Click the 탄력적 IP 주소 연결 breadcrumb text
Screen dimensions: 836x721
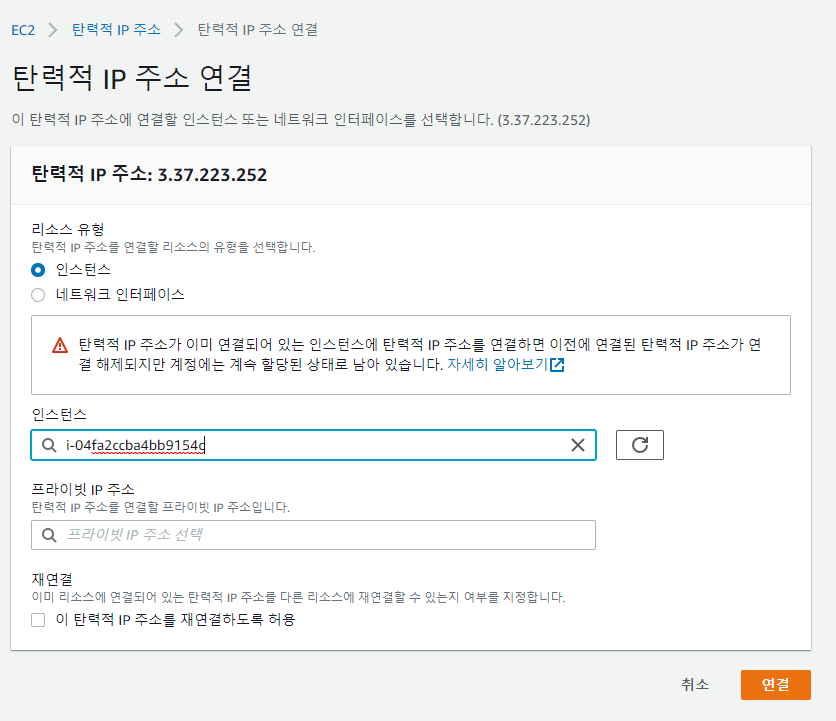[258, 30]
